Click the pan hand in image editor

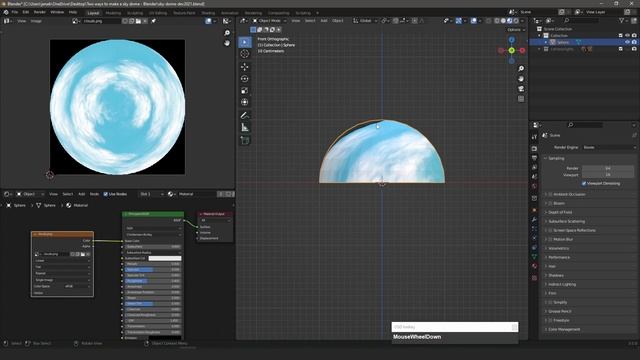[227, 43]
